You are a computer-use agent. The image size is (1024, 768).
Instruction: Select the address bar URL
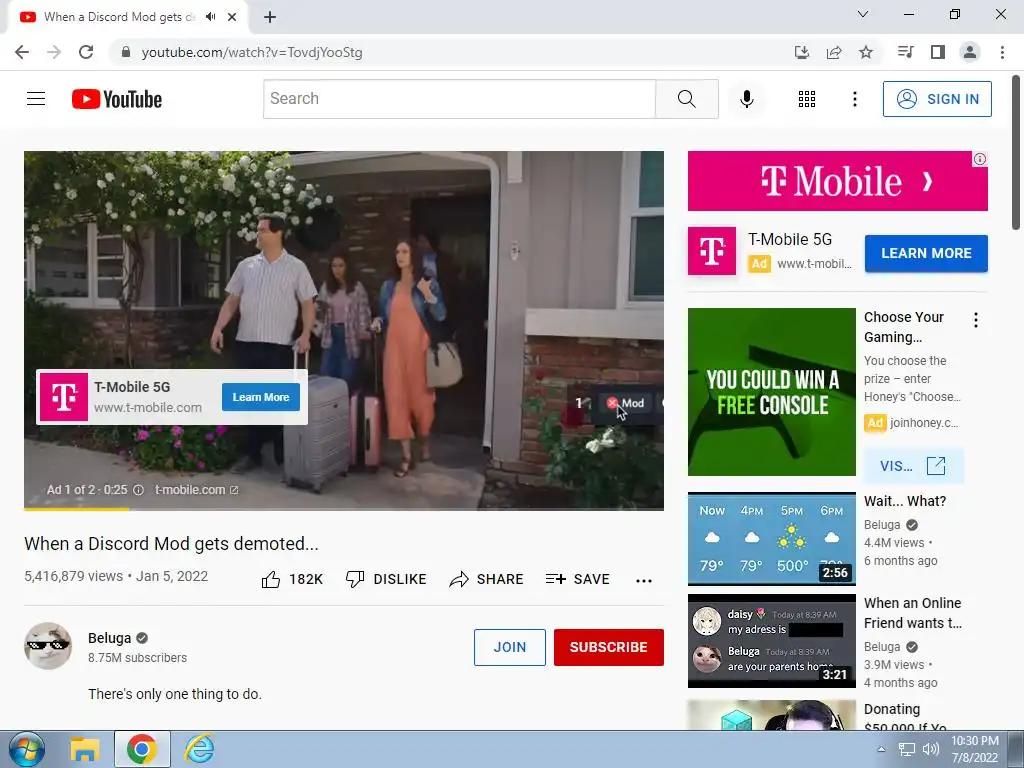tap(251, 52)
